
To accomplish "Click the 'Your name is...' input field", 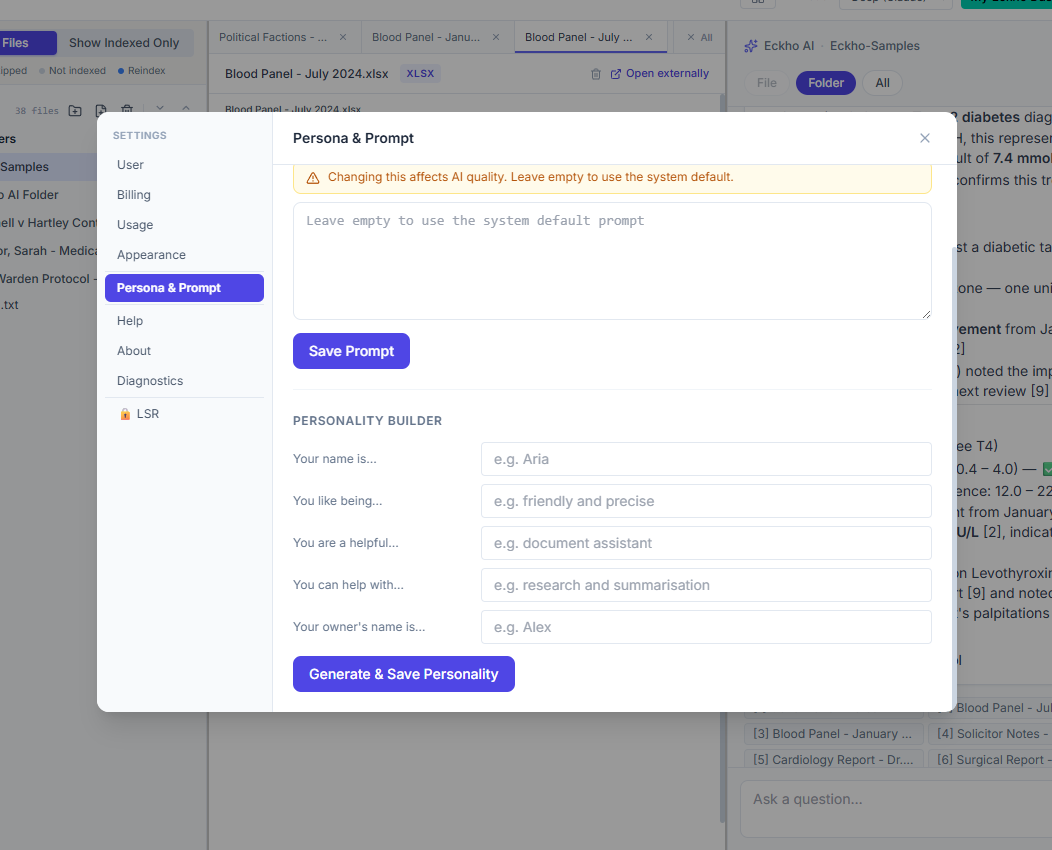I will [706, 459].
